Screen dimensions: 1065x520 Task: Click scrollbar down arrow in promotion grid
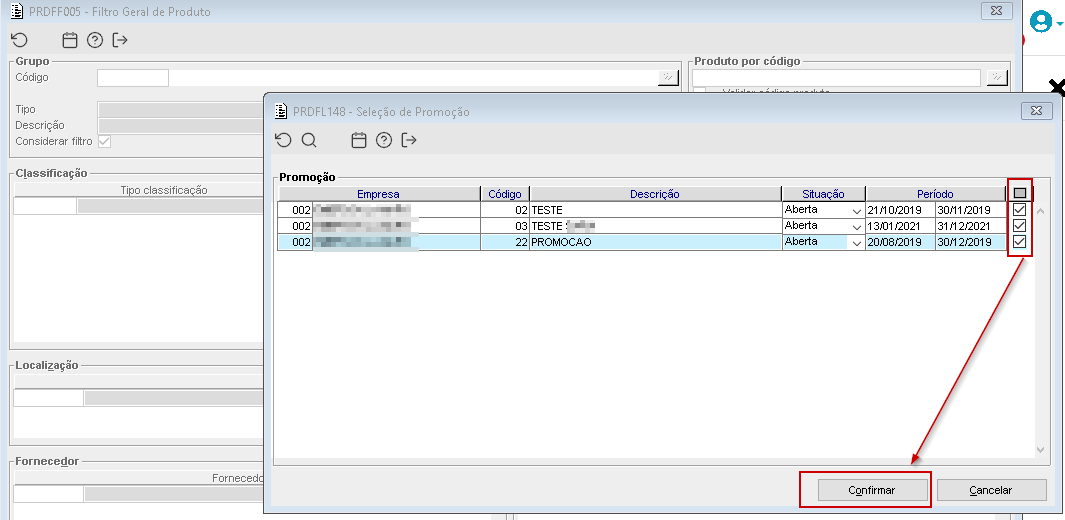[1040, 449]
